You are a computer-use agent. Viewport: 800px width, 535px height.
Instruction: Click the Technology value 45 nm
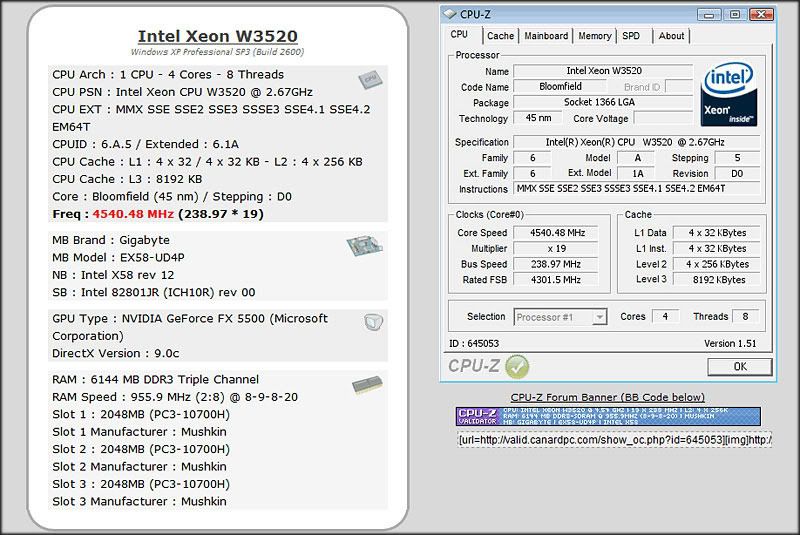click(538, 118)
